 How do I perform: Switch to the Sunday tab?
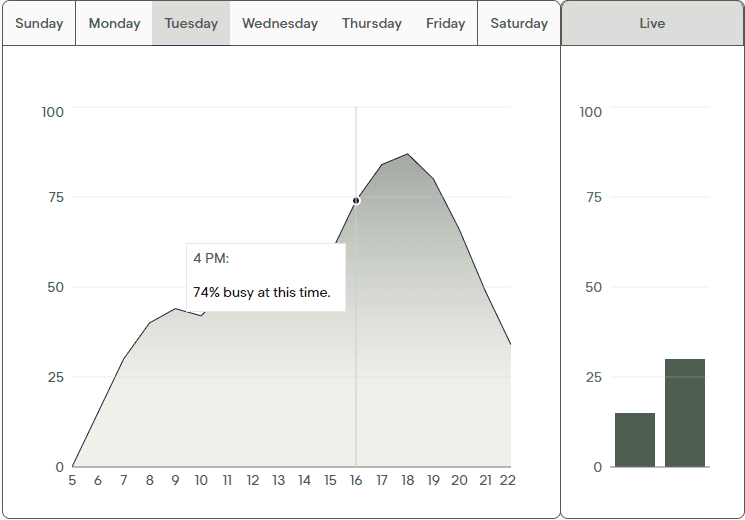(x=39, y=23)
